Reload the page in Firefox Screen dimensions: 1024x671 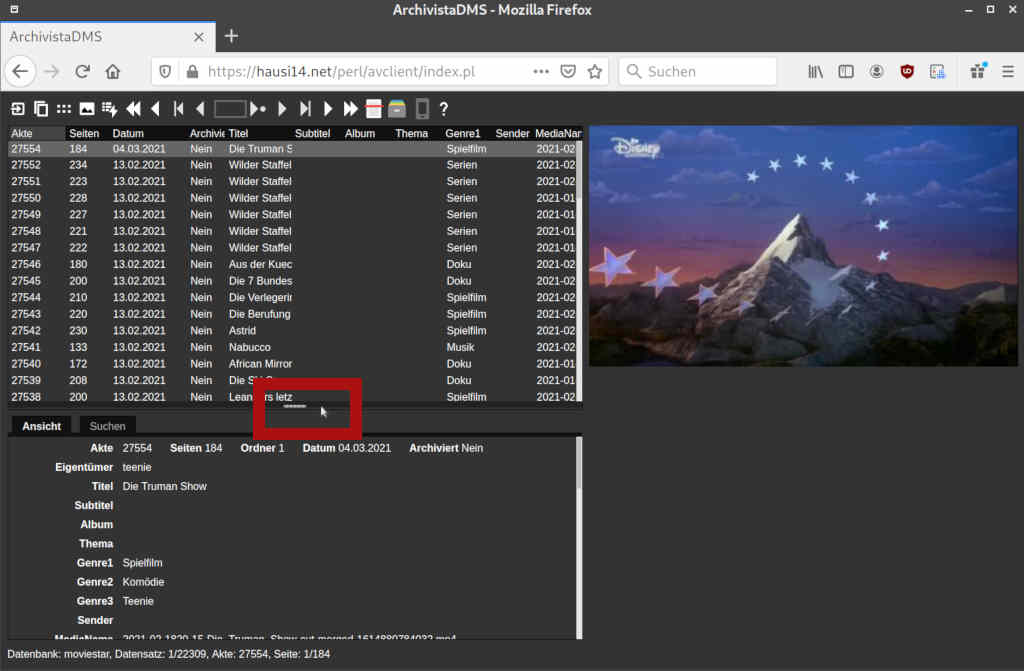[82, 71]
